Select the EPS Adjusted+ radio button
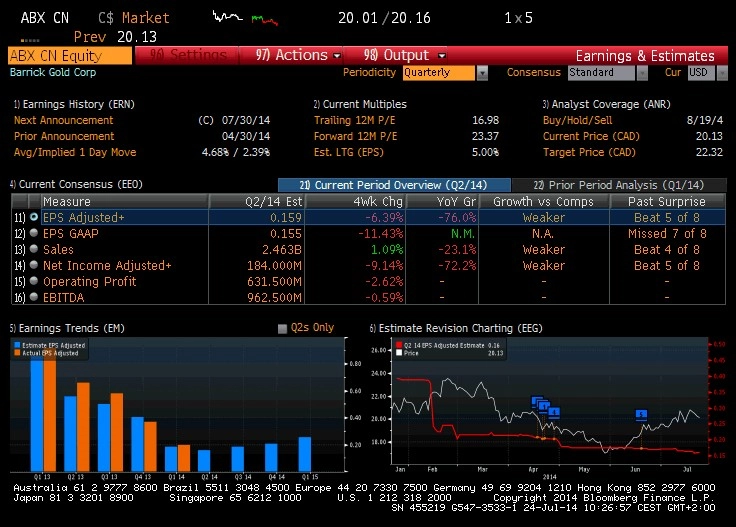 pos(34,217)
